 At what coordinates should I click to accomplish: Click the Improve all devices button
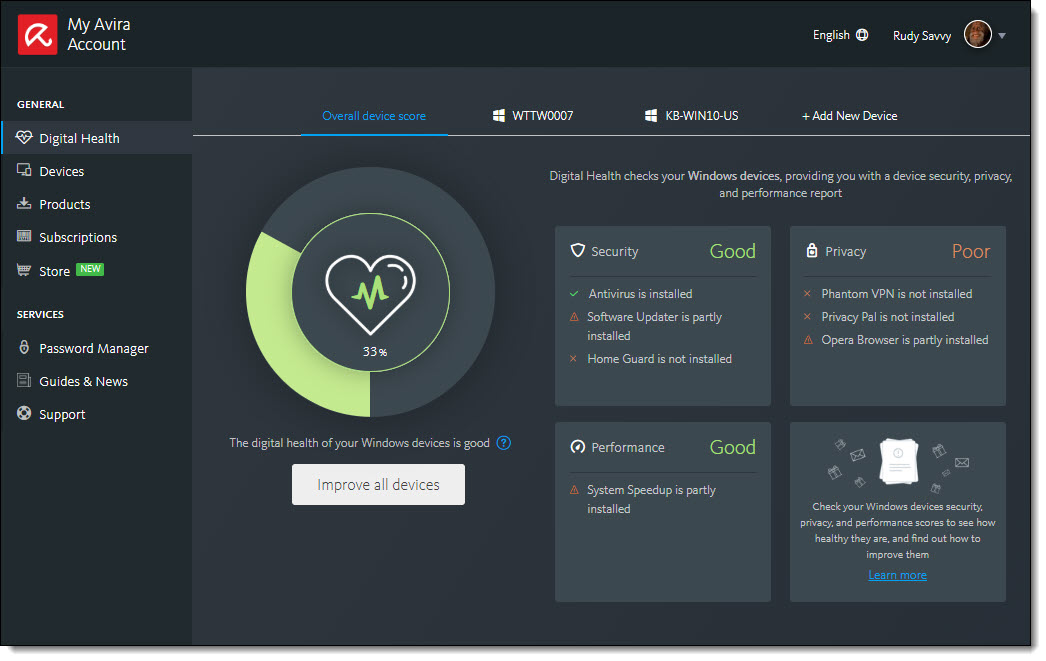tap(378, 484)
